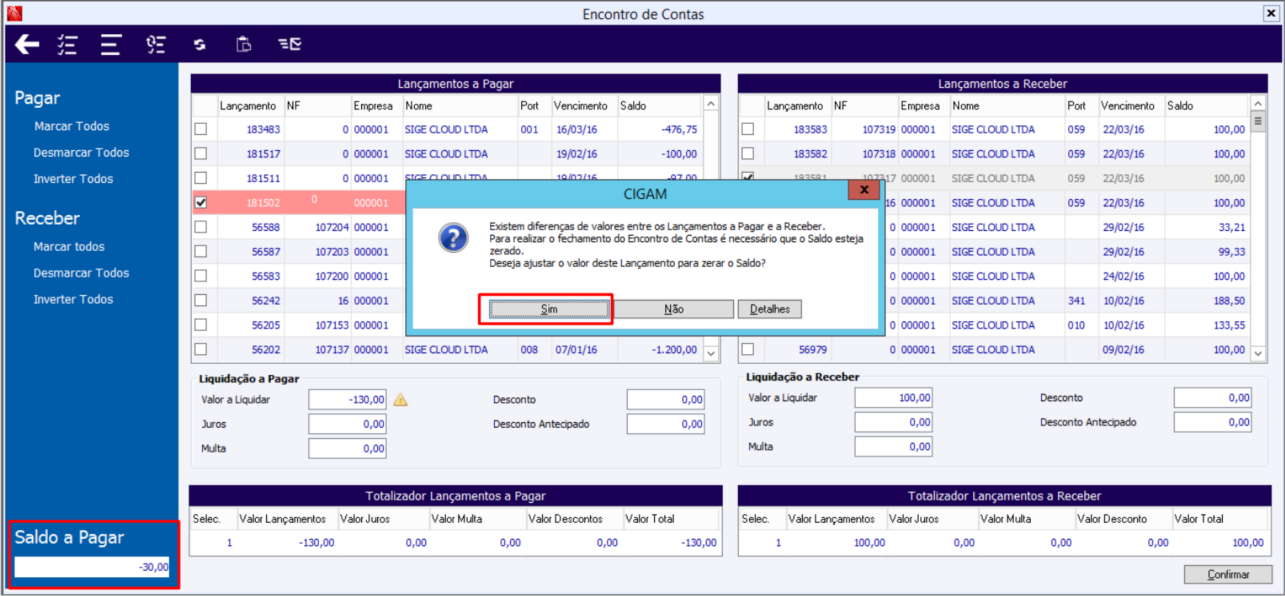Tick checkbox for receivable 183583
Image resolution: width=1285 pixels, height=596 pixels.
748,129
